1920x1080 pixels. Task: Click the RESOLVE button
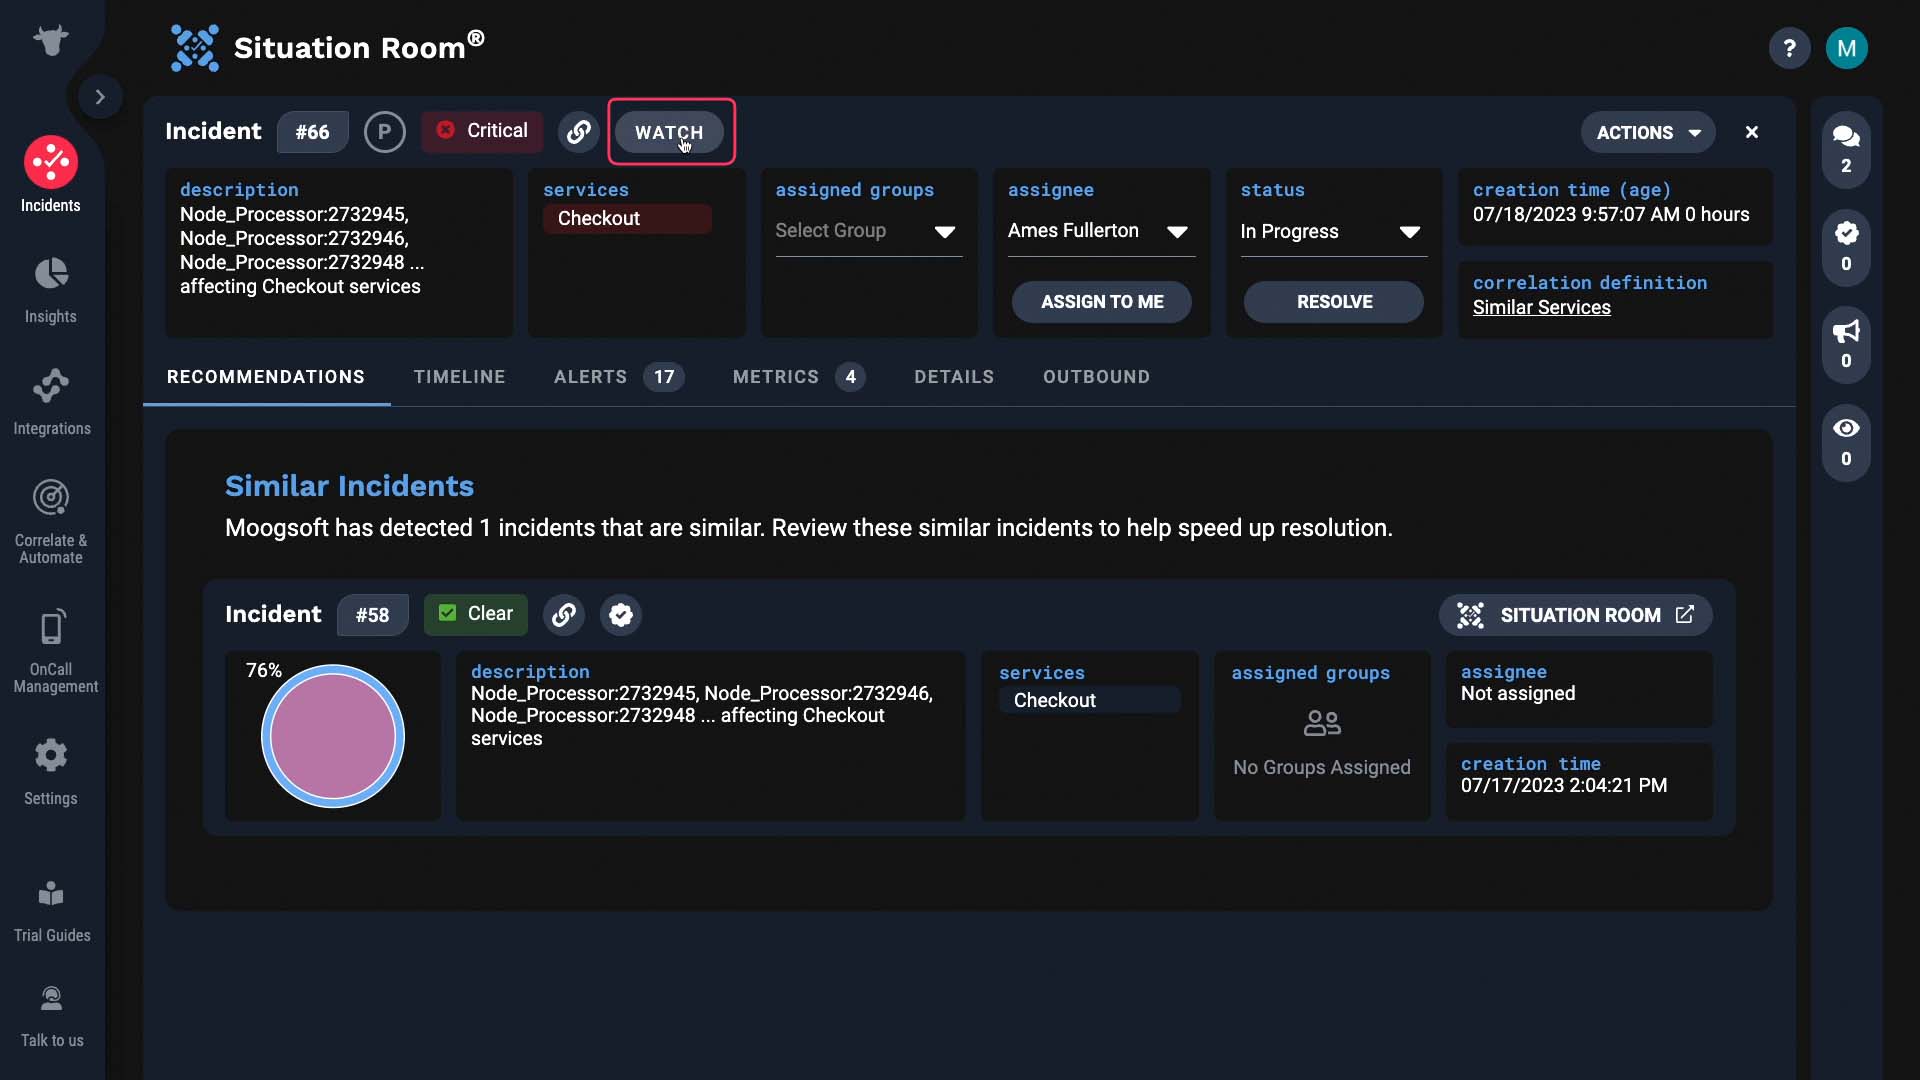pos(1334,302)
